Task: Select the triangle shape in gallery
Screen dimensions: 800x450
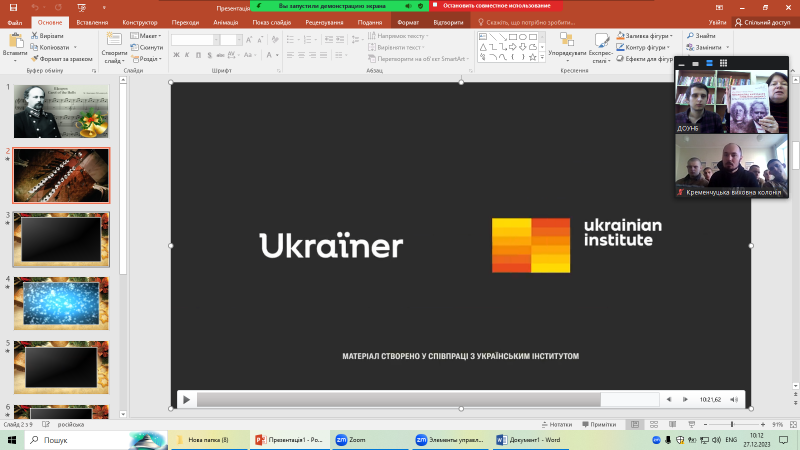Action: [483, 47]
